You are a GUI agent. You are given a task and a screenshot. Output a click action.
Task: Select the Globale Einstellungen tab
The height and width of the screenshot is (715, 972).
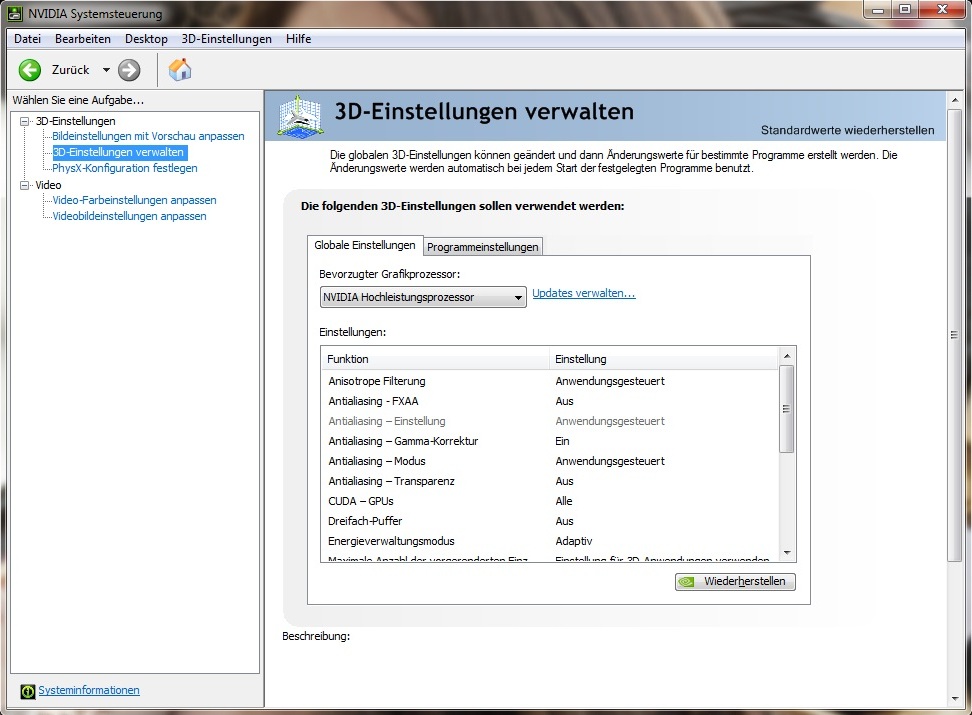364,245
